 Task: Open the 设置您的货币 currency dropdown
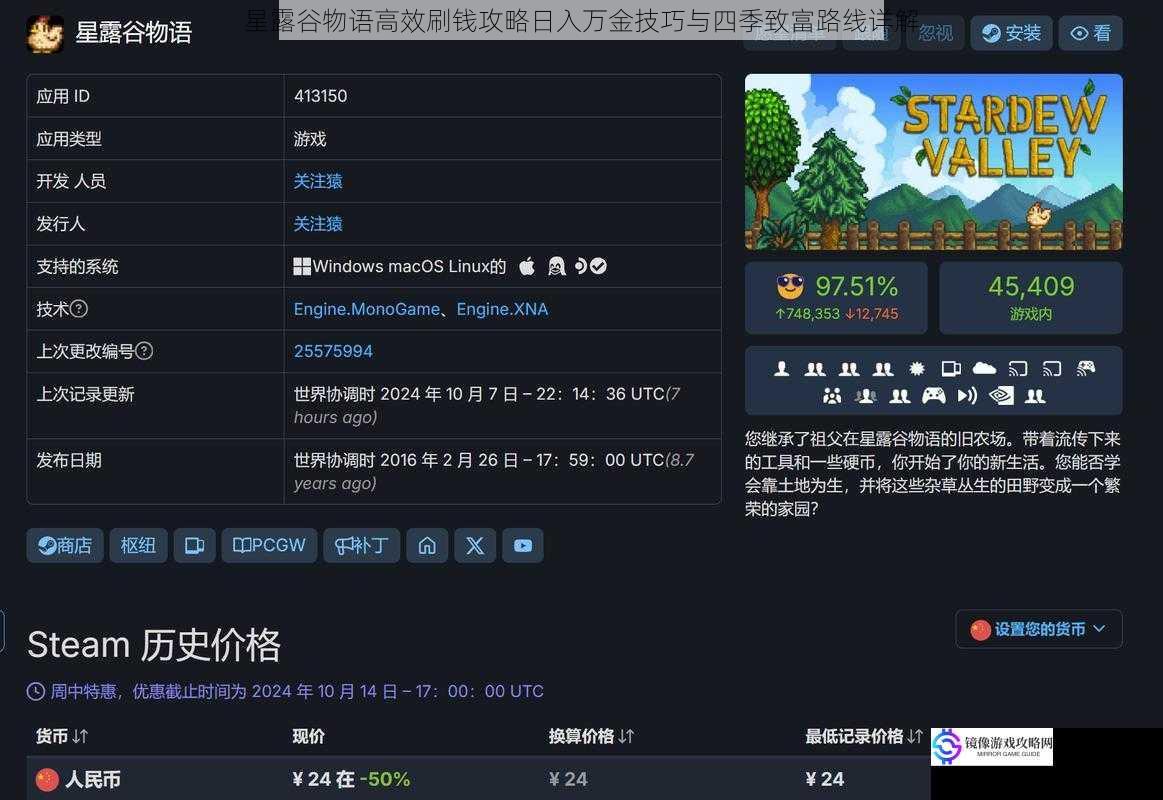coord(1038,629)
